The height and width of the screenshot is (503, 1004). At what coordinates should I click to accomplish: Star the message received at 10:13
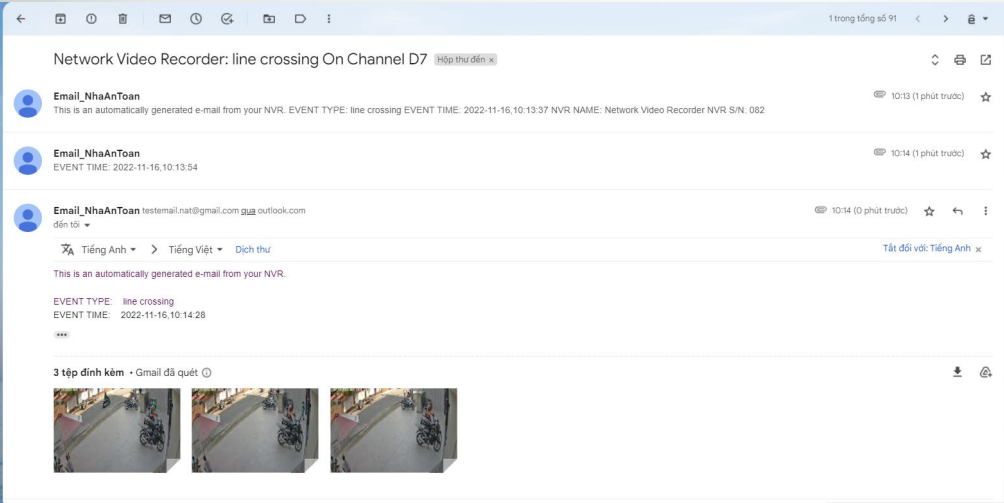click(985, 97)
